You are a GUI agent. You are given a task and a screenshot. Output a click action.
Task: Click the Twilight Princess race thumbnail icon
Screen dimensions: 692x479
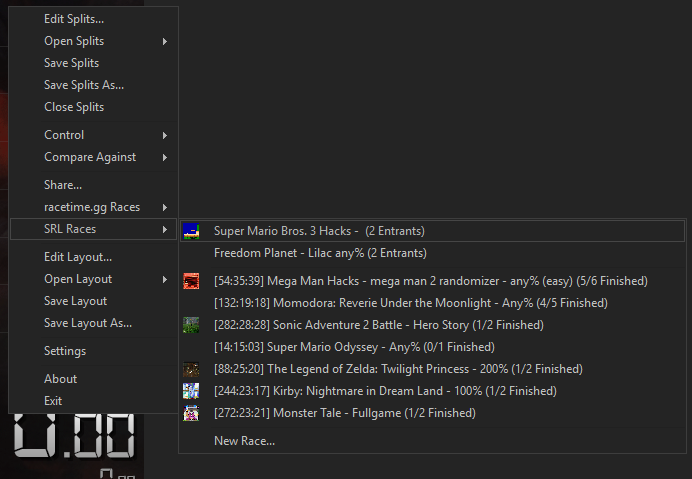[191, 369]
